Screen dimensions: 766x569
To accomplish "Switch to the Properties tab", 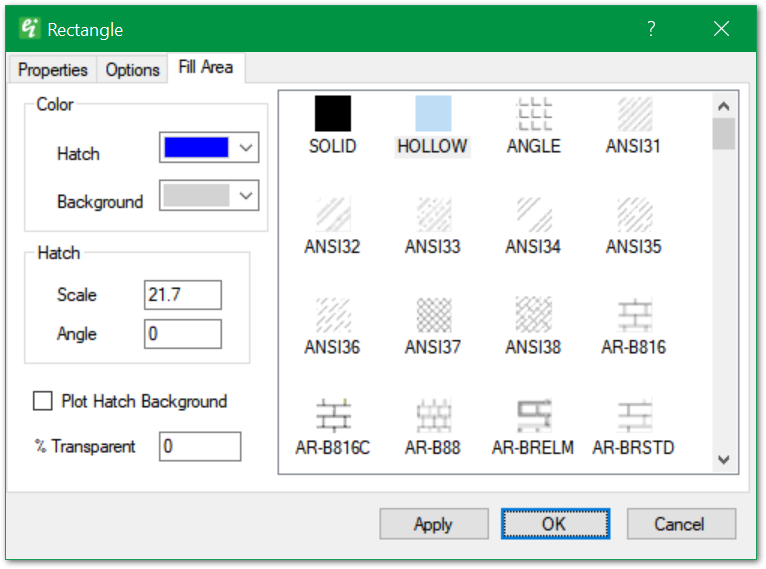I will pos(53,70).
